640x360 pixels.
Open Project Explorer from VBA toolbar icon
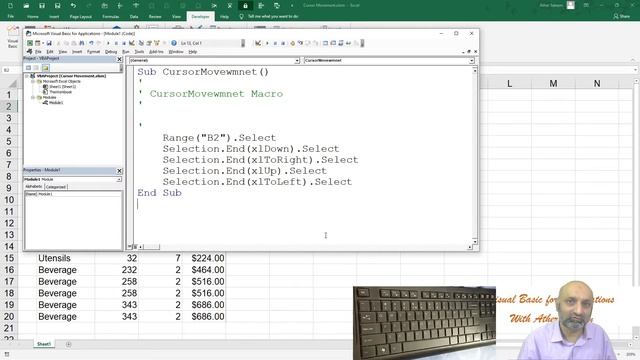(x=141, y=43)
